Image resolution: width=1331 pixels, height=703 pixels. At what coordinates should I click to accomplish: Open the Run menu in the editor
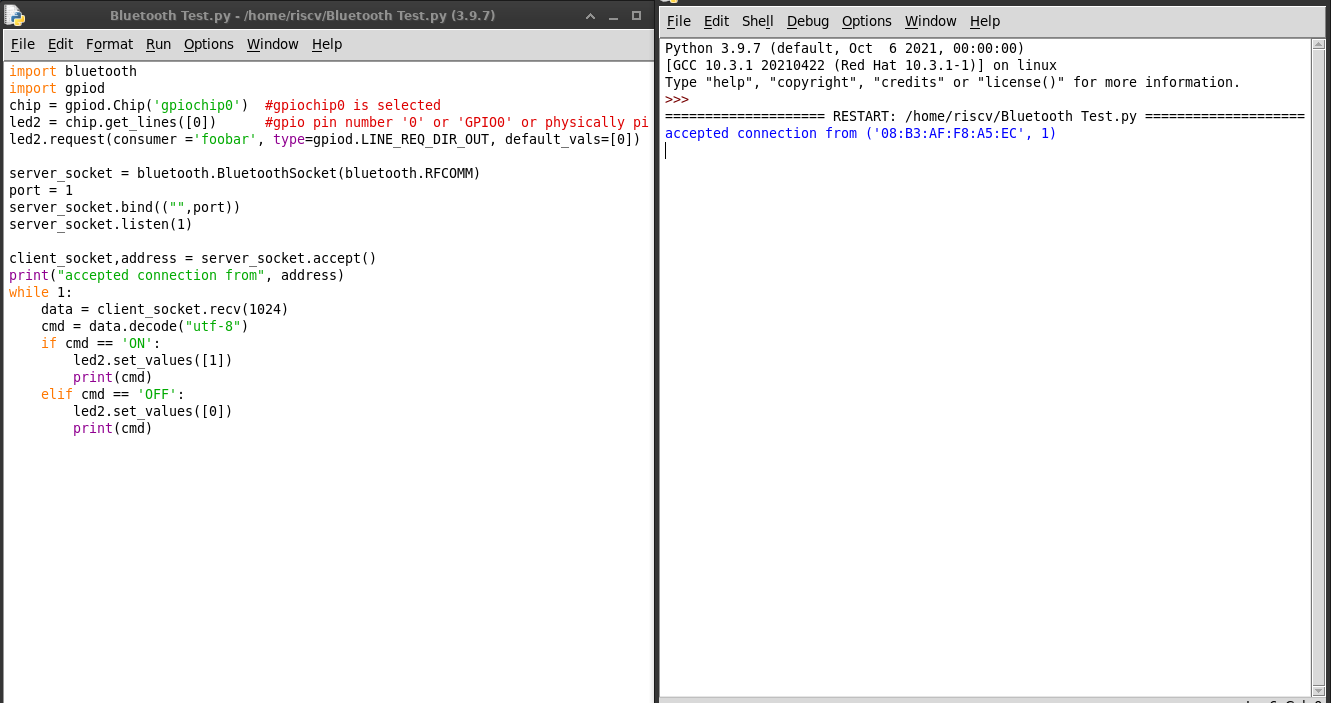coord(158,44)
